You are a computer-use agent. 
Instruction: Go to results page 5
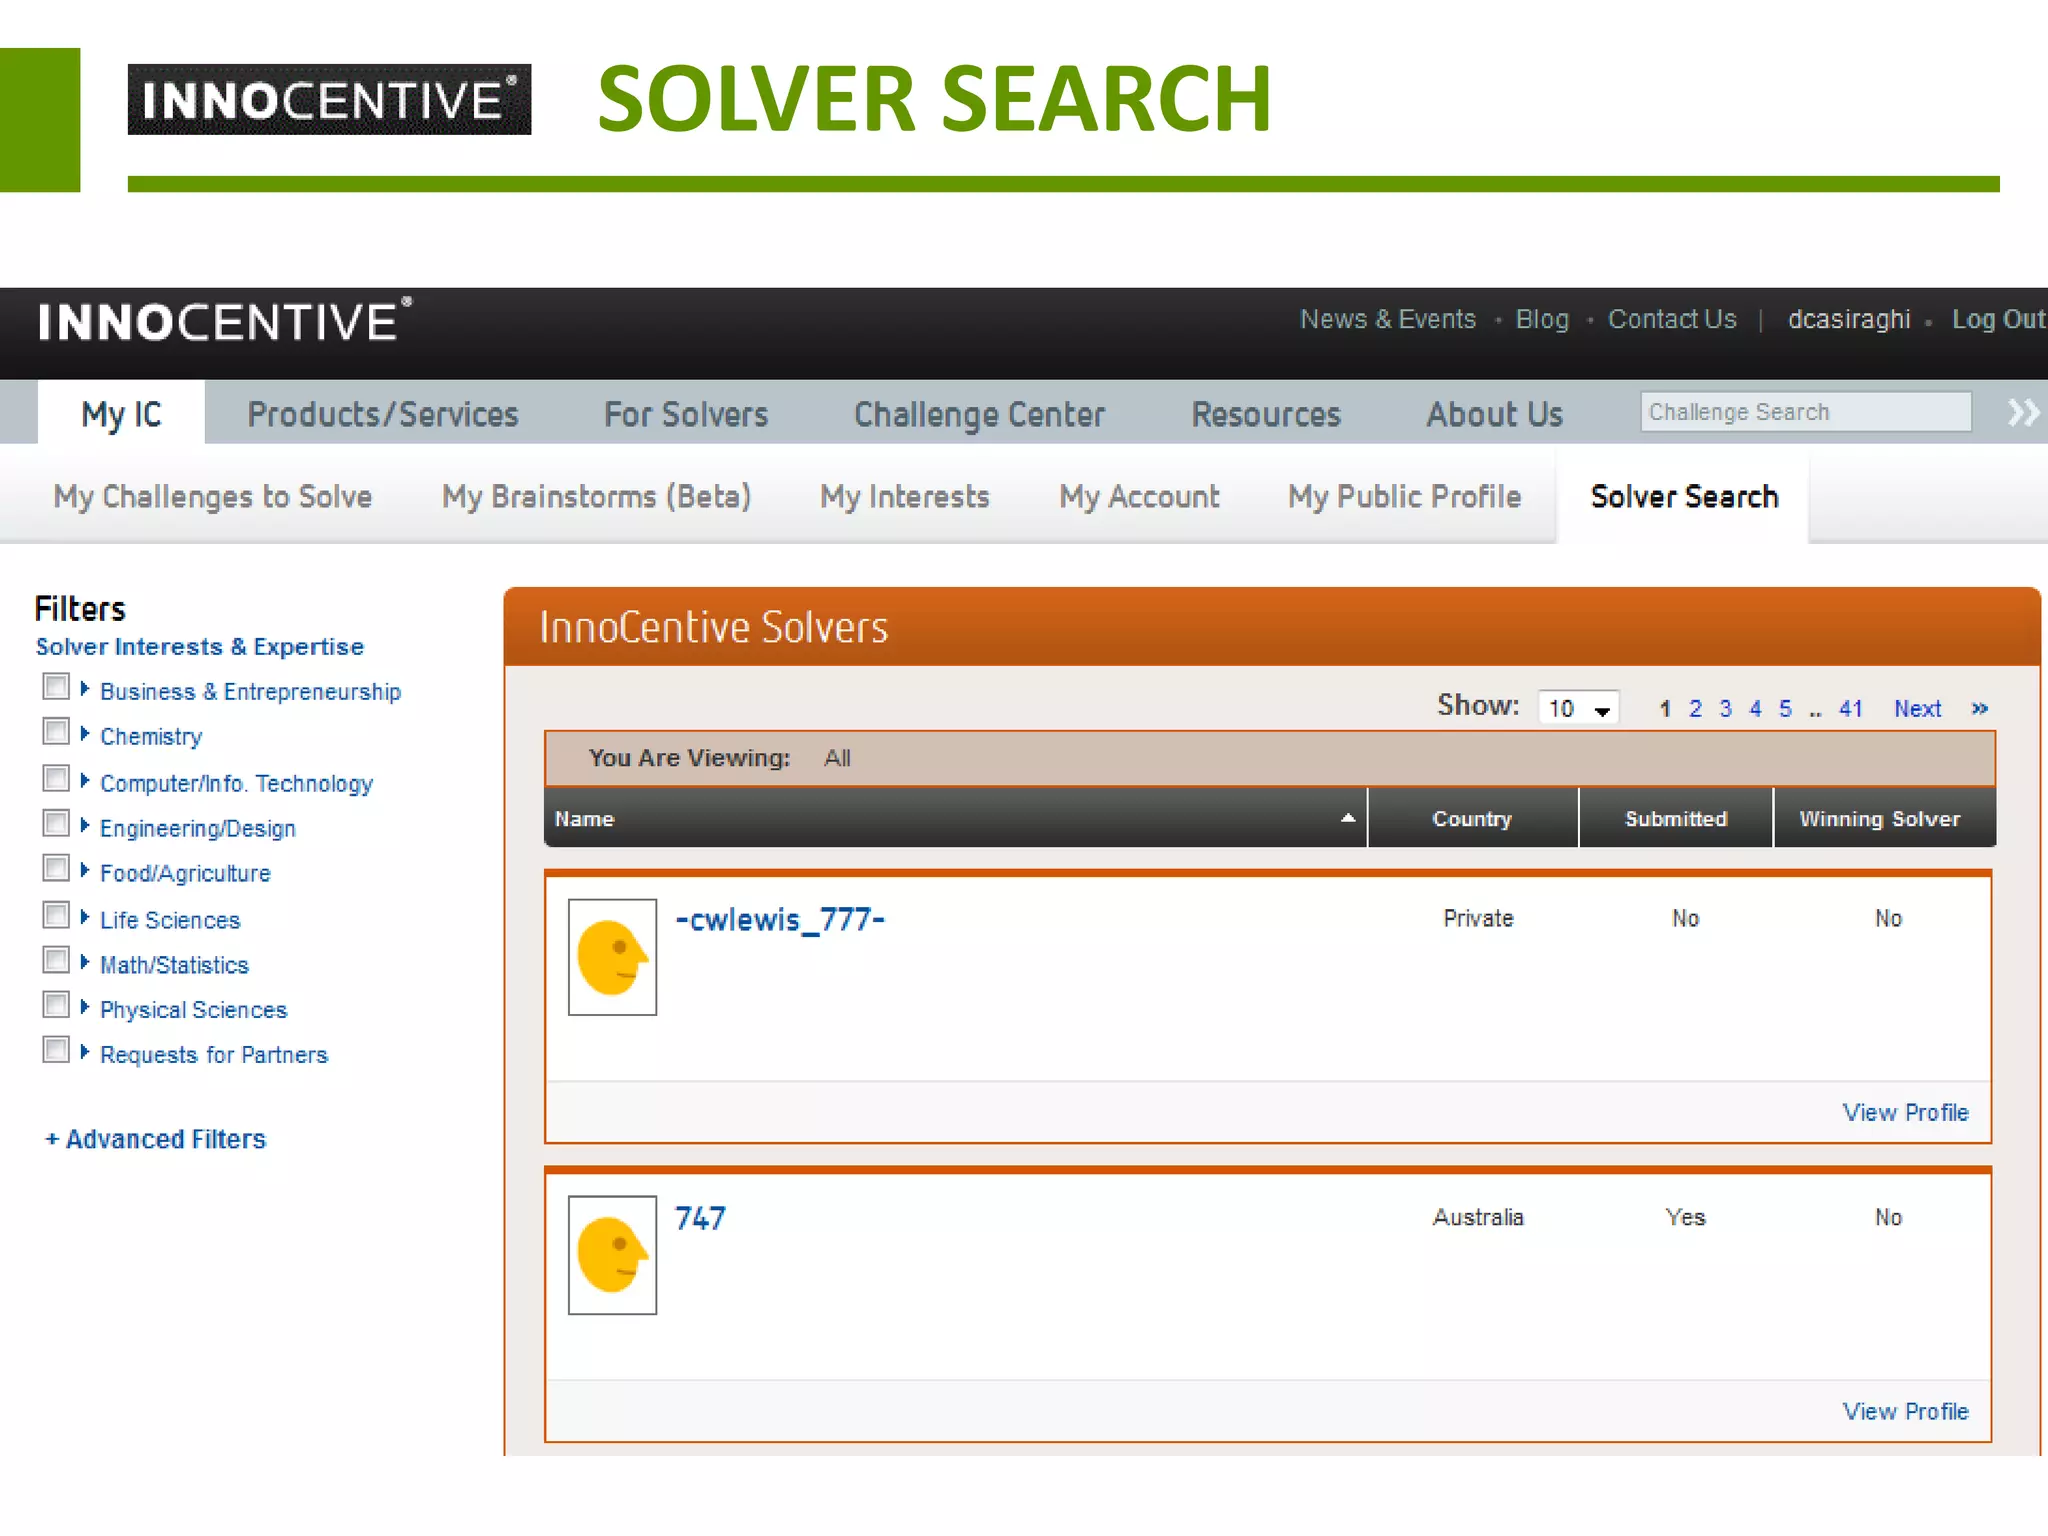click(1785, 709)
